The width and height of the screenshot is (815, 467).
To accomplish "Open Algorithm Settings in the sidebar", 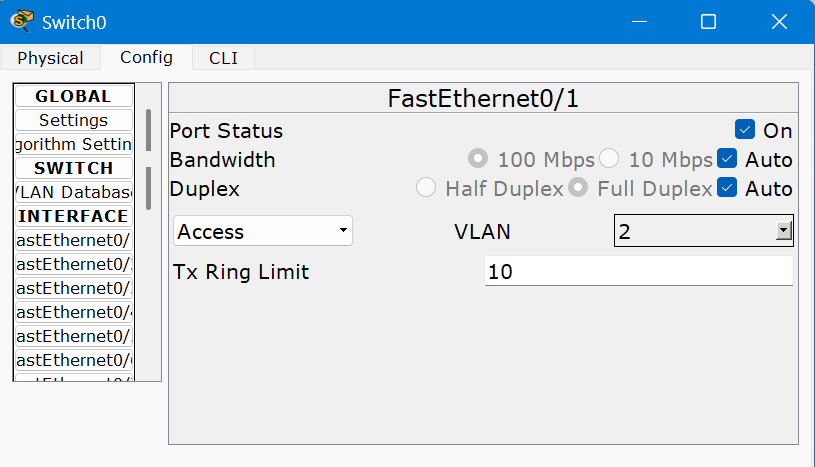I will click(73, 144).
